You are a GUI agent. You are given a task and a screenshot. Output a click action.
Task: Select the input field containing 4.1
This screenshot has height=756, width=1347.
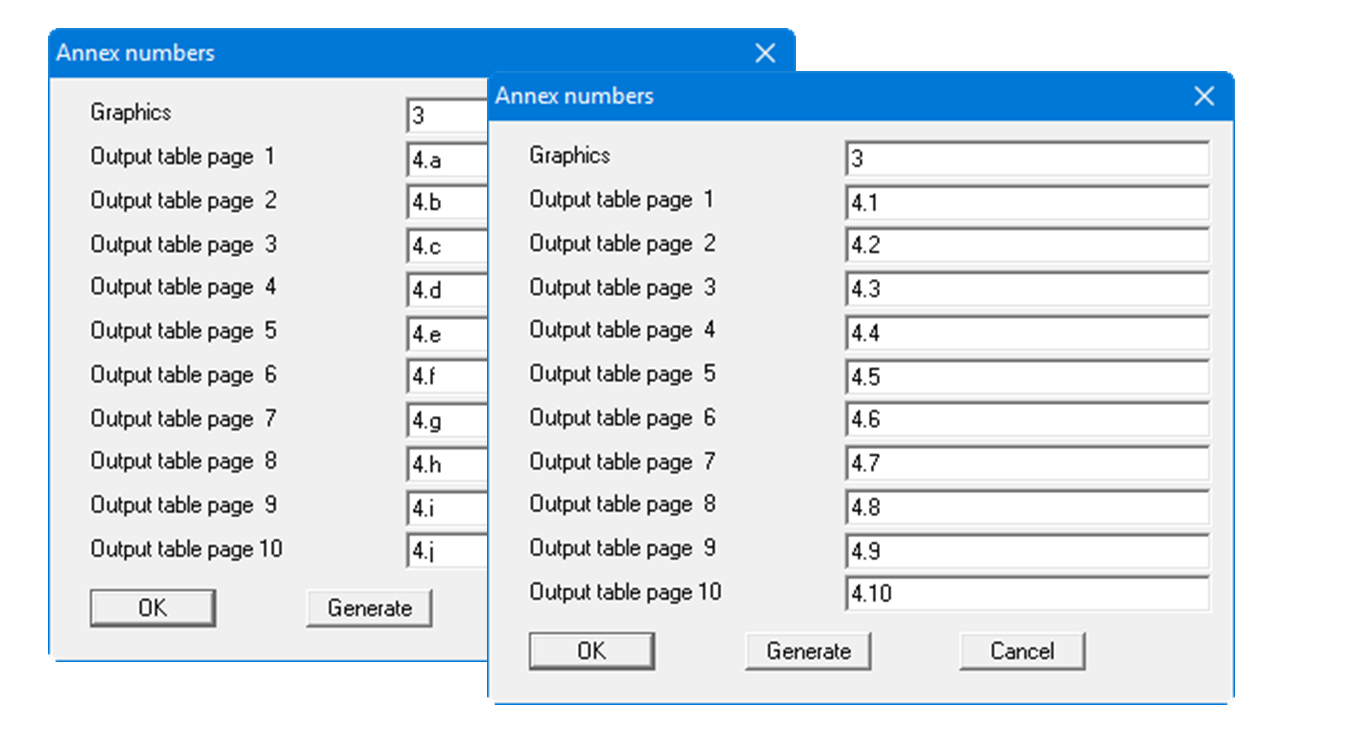1026,203
